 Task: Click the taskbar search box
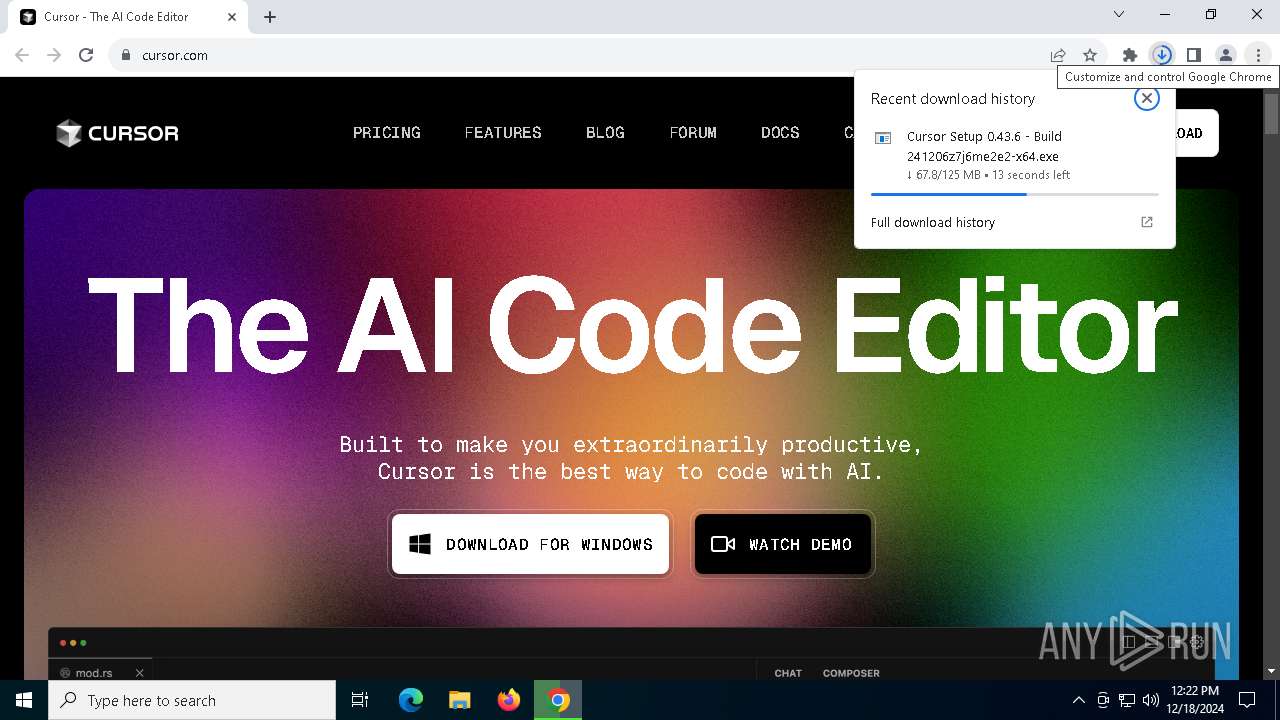(192, 700)
